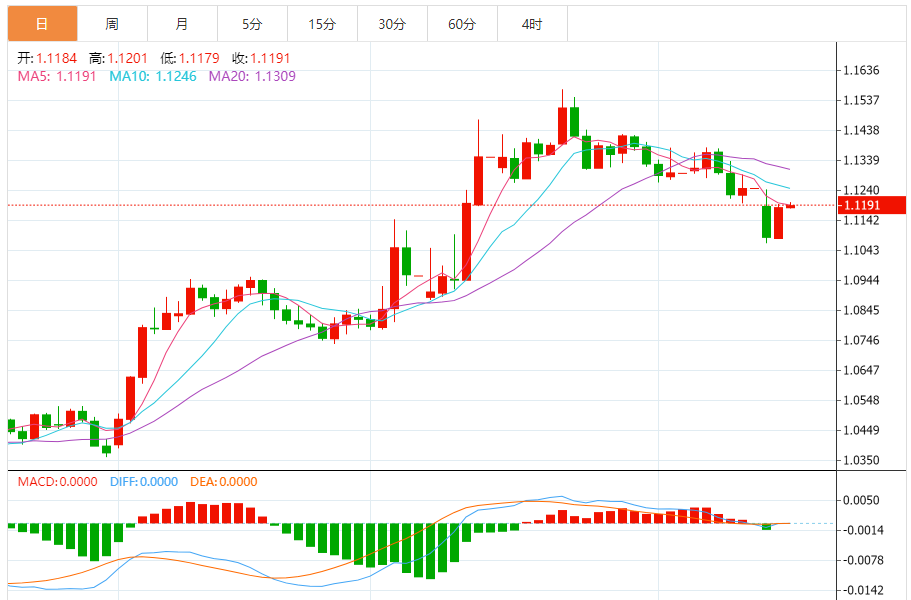The width and height of the screenshot is (911, 600).
Task: Click the 1.0350 price axis label
Action: coord(861,460)
